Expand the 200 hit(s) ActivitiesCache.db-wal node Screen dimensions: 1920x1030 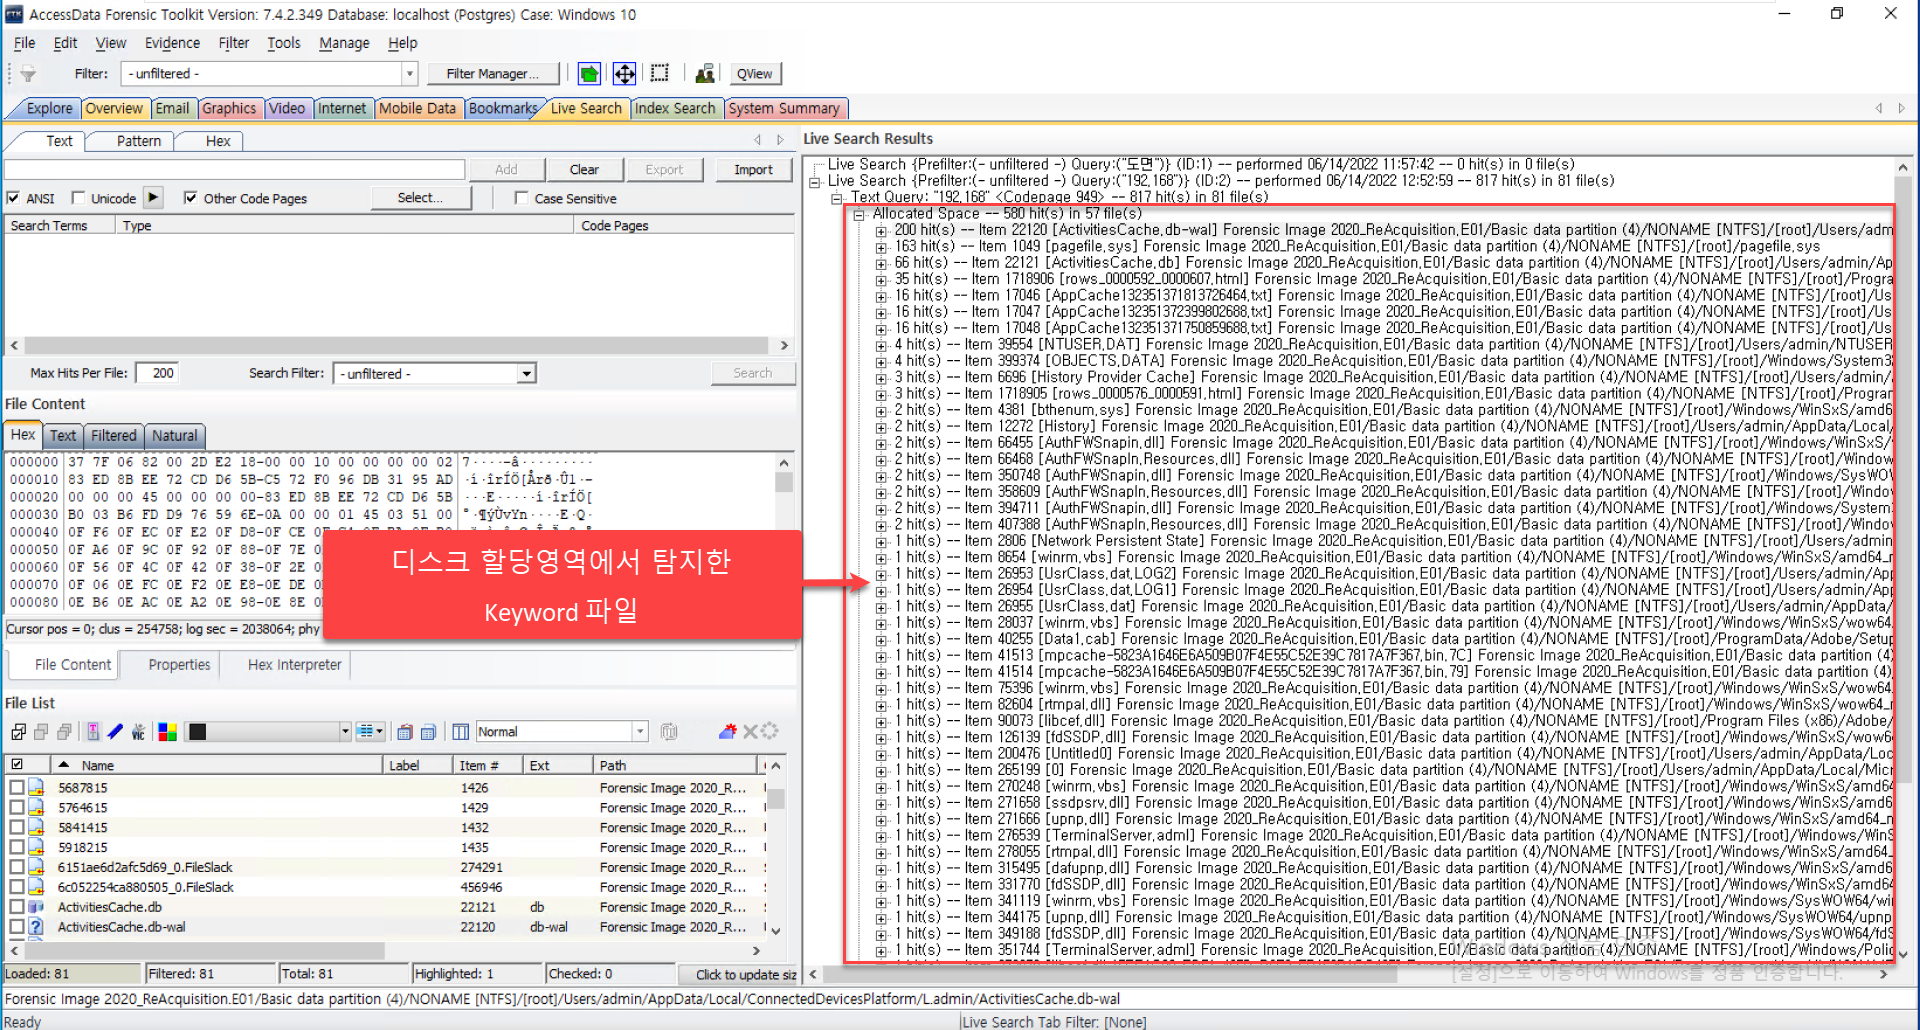click(x=881, y=231)
